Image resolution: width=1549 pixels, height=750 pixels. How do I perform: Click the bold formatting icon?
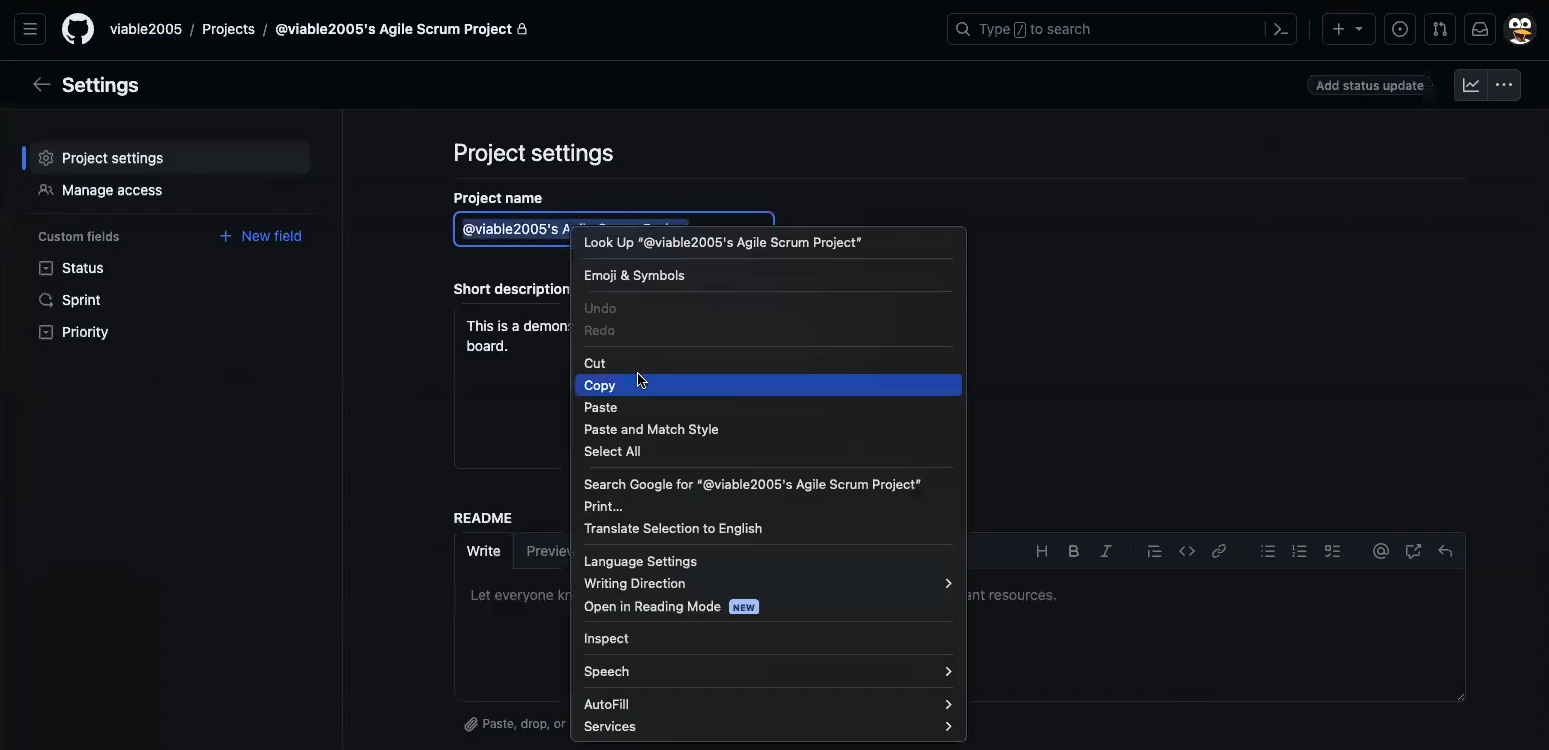click(x=1074, y=551)
